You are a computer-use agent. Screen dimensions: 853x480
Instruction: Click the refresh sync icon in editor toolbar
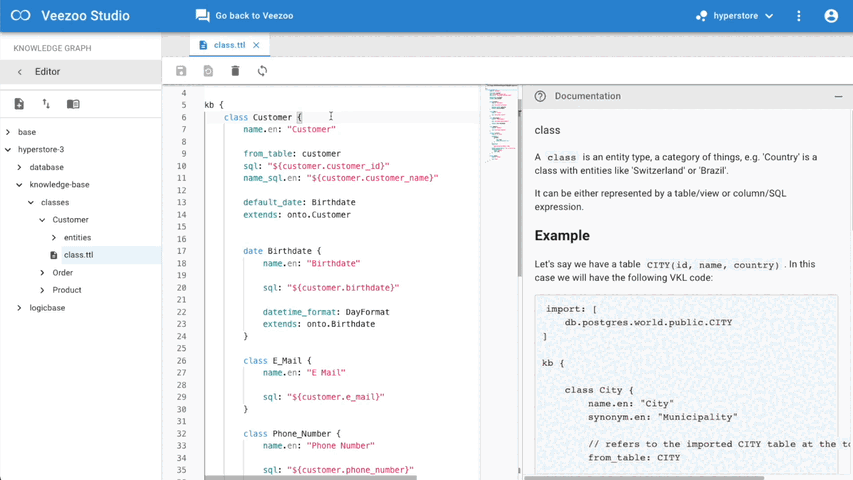point(262,71)
